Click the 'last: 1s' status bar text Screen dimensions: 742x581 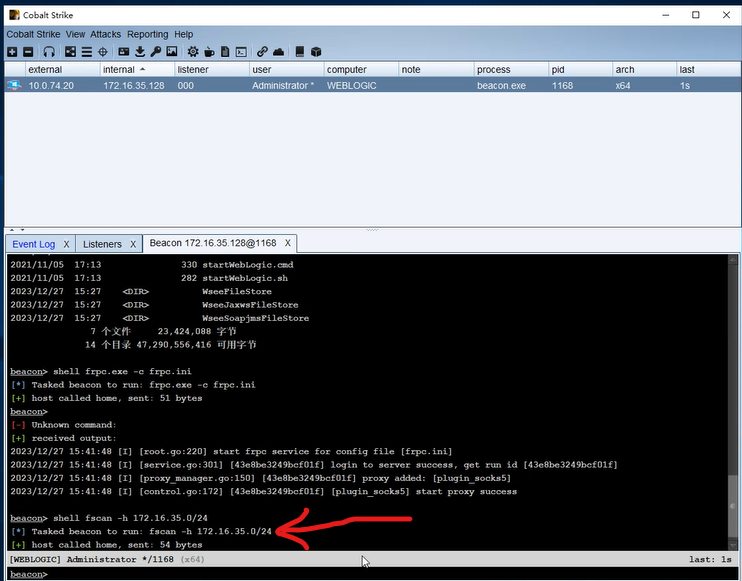(x=710, y=559)
